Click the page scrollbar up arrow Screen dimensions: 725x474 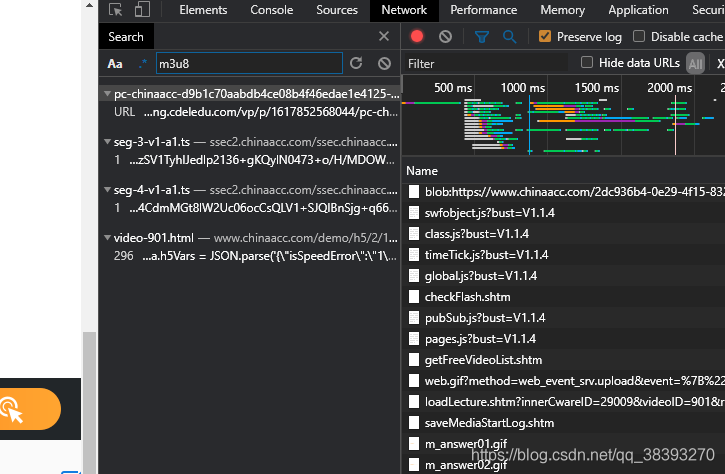point(90,6)
